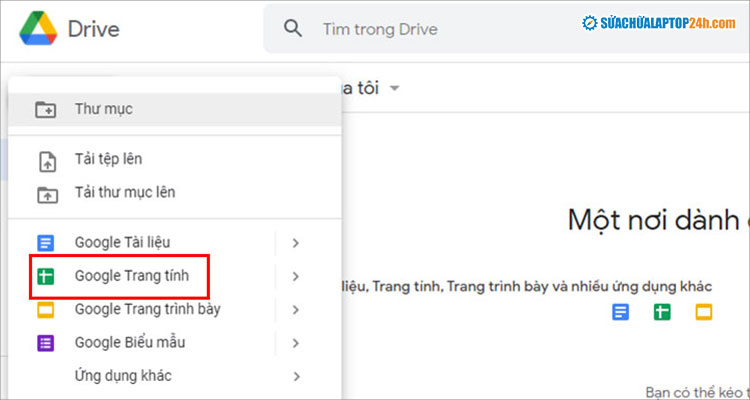Image resolution: width=750 pixels, height=400 pixels.
Task: Select Google Trang tính
Action: pyautogui.click(x=132, y=276)
